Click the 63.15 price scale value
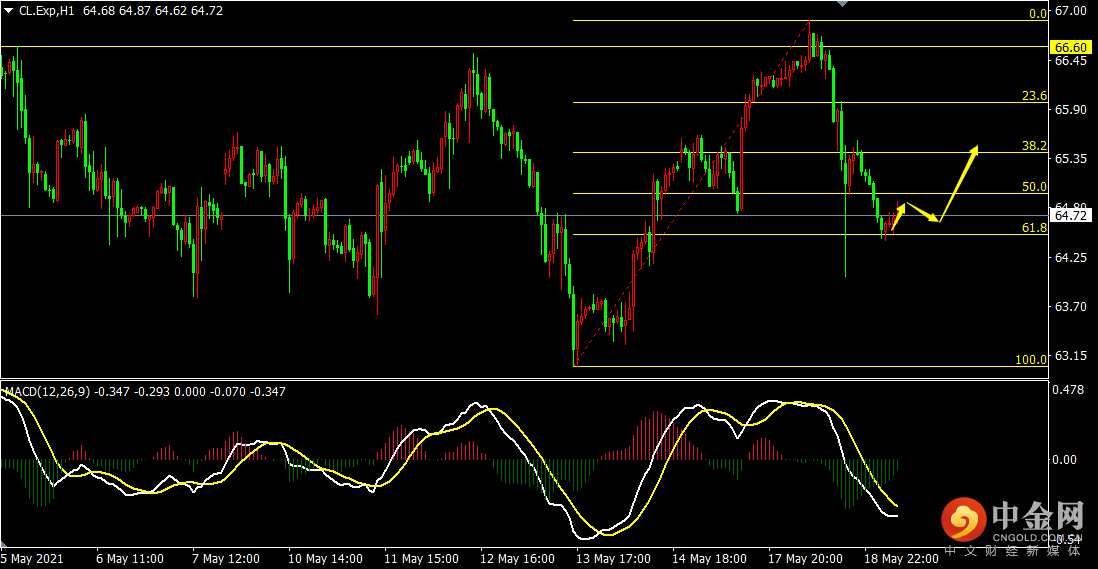The width and height of the screenshot is (1098, 569). pyautogui.click(x=1071, y=355)
